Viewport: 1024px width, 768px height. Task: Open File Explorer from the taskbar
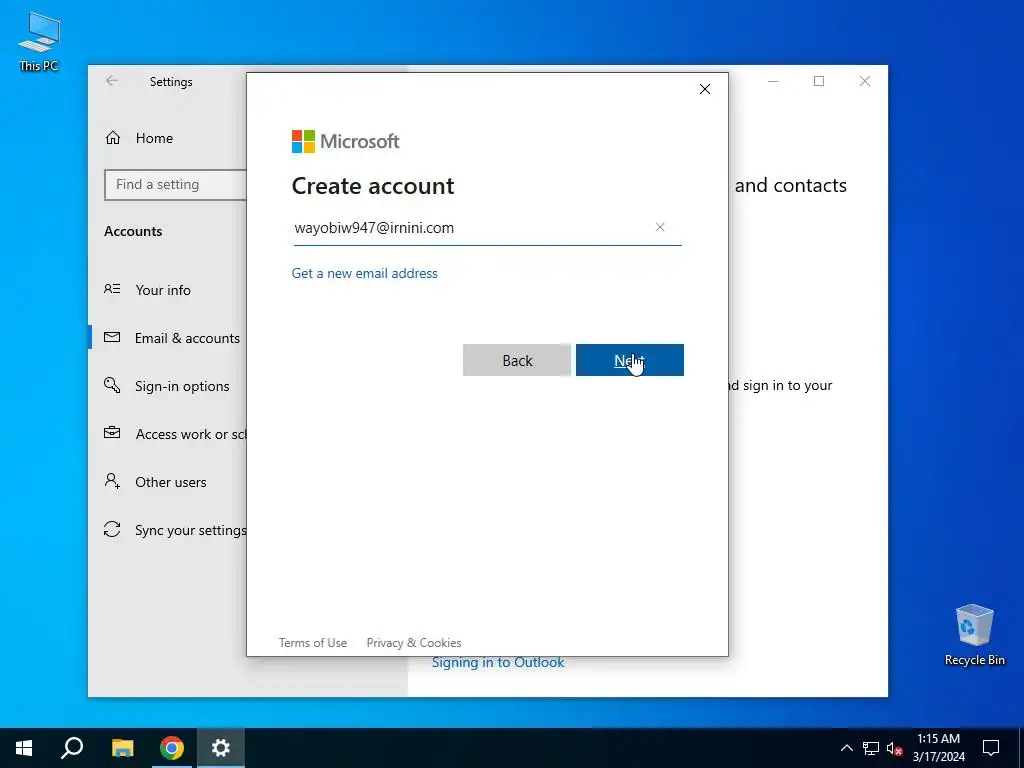[x=122, y=748]
